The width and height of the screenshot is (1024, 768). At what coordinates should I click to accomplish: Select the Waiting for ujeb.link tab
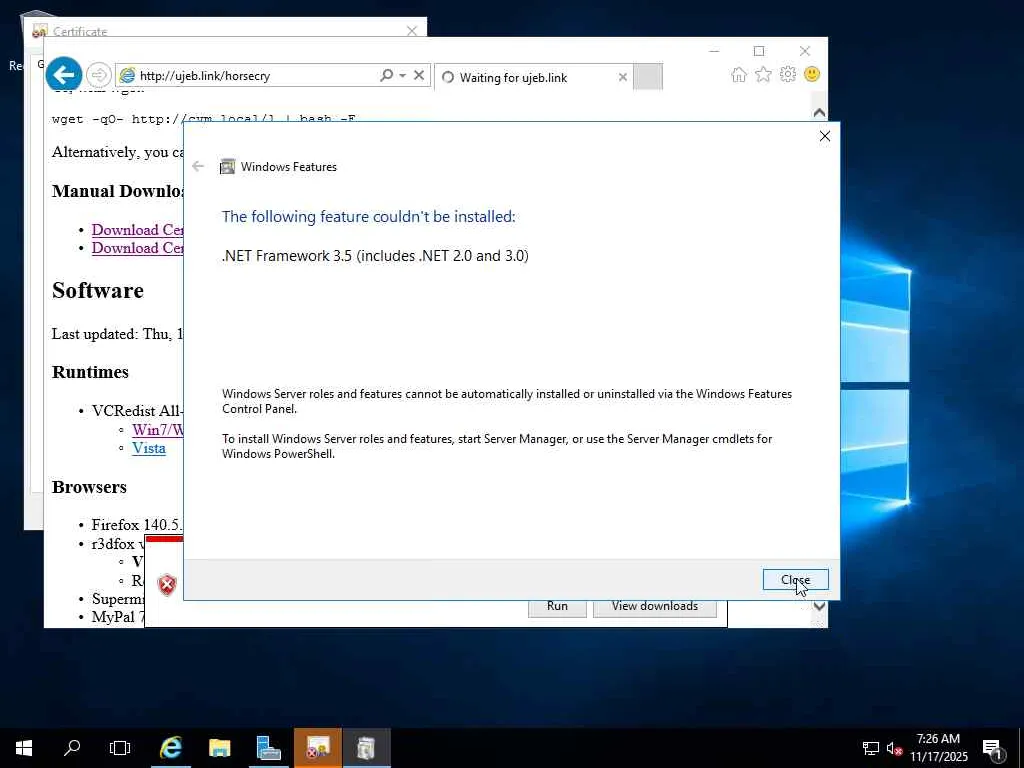click(532, 77)
